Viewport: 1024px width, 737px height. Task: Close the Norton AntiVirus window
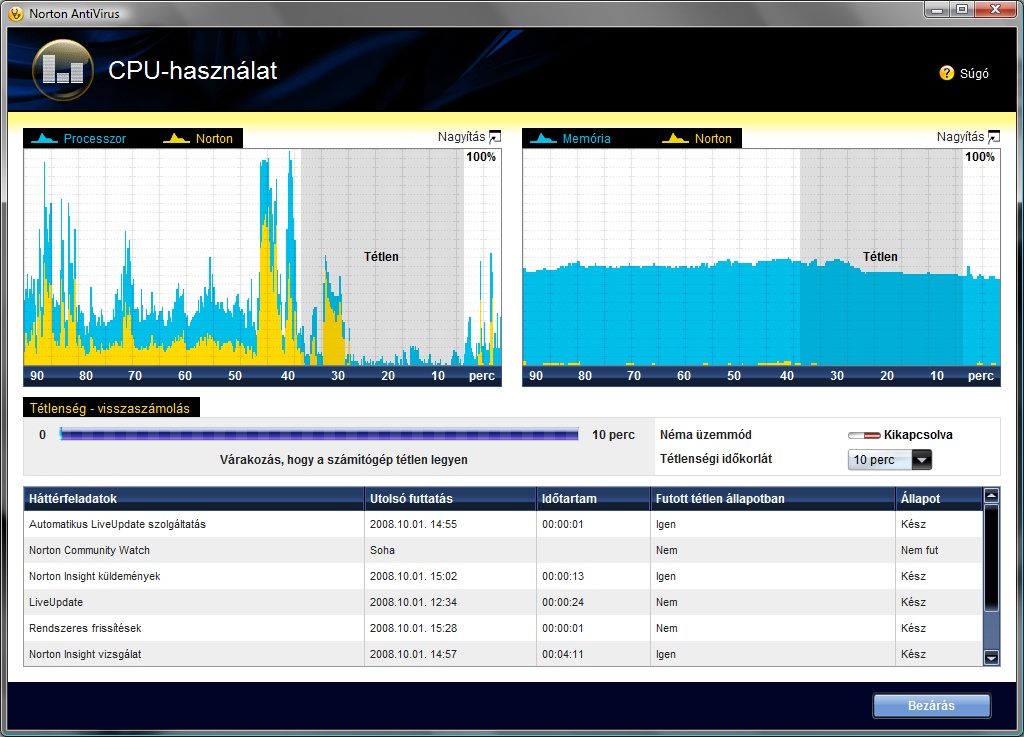995,10
